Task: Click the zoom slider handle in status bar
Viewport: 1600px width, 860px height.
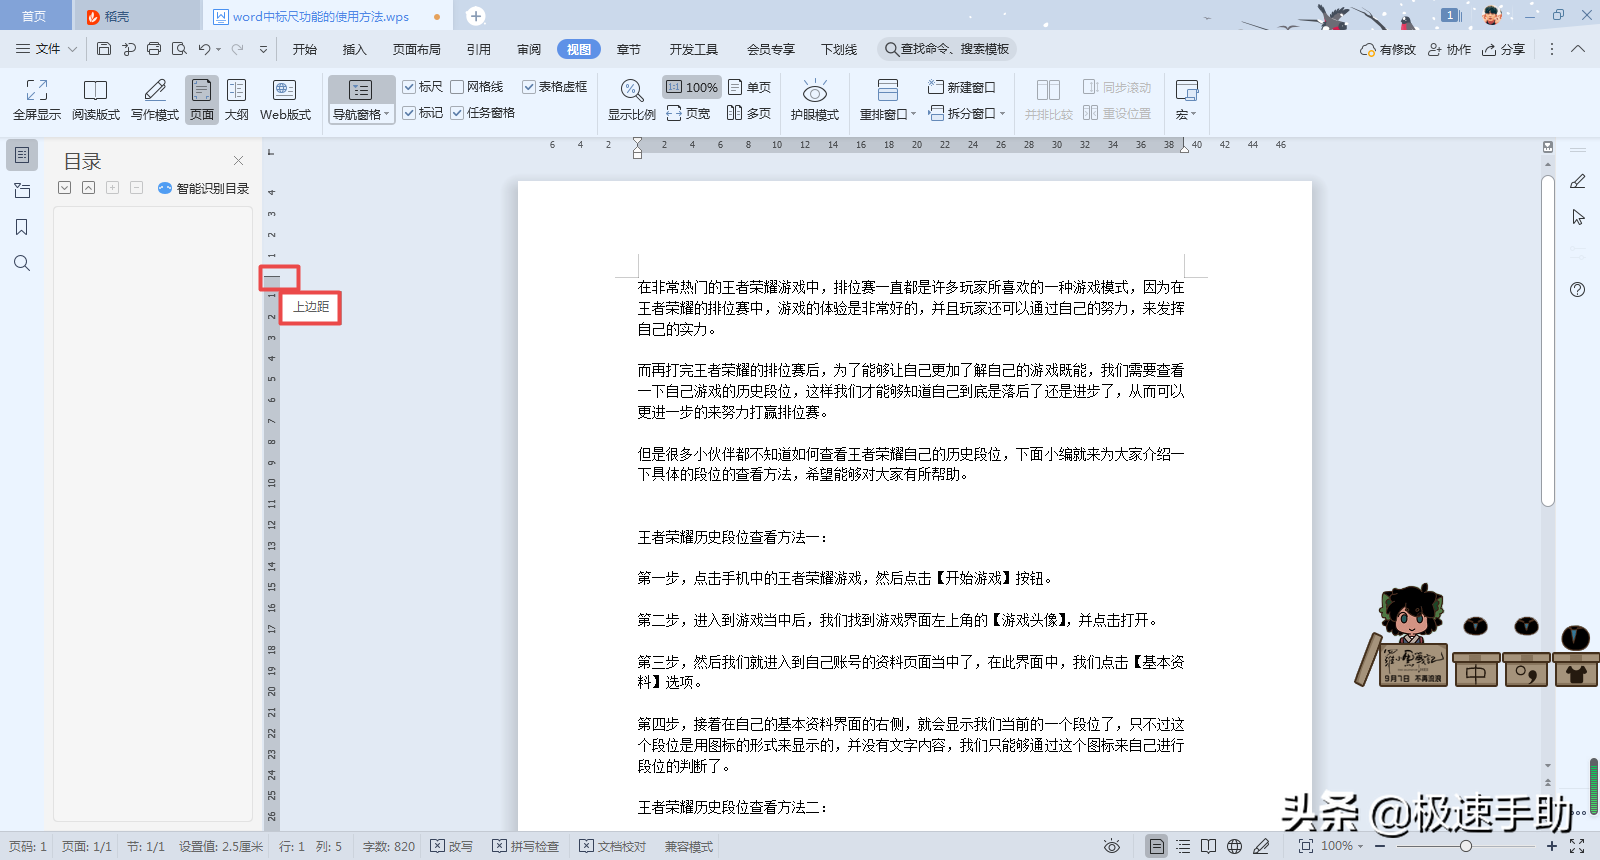Action: pyautogui.click(x=1465, y=846)
